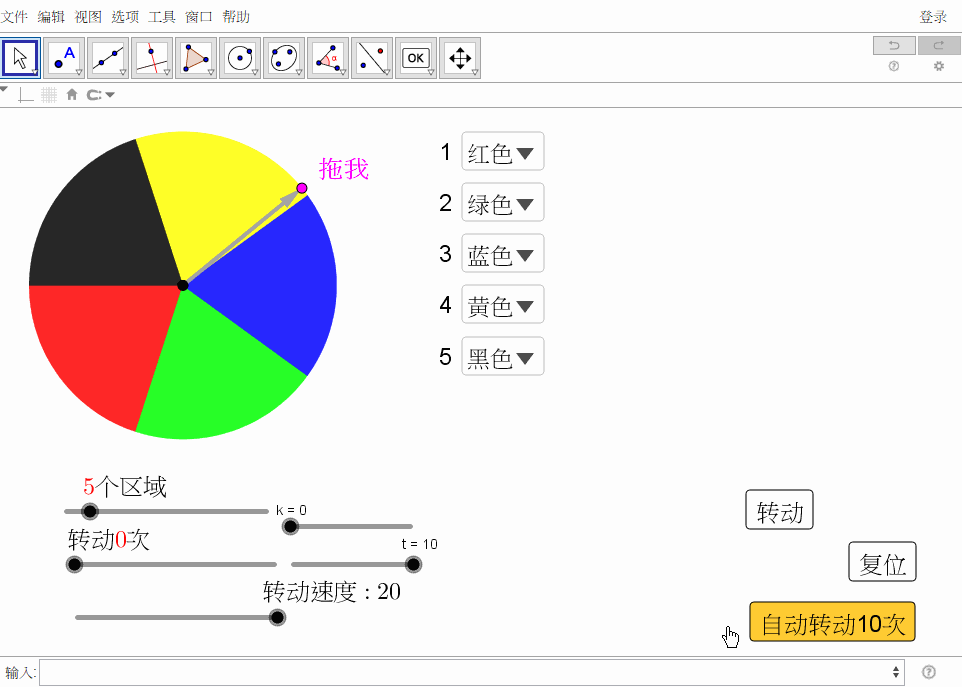This screenshot has width=962, height=687.
Task: Open region 1 color dropdown 红色
Action: pos(502,152)
